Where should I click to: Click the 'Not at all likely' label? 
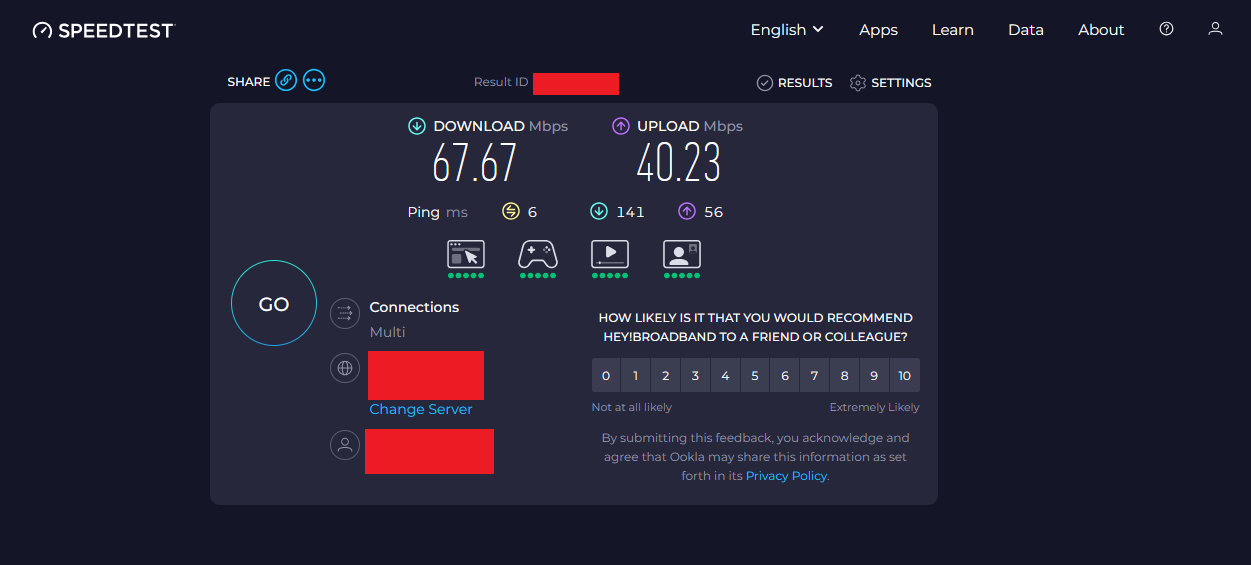(632, 407)
